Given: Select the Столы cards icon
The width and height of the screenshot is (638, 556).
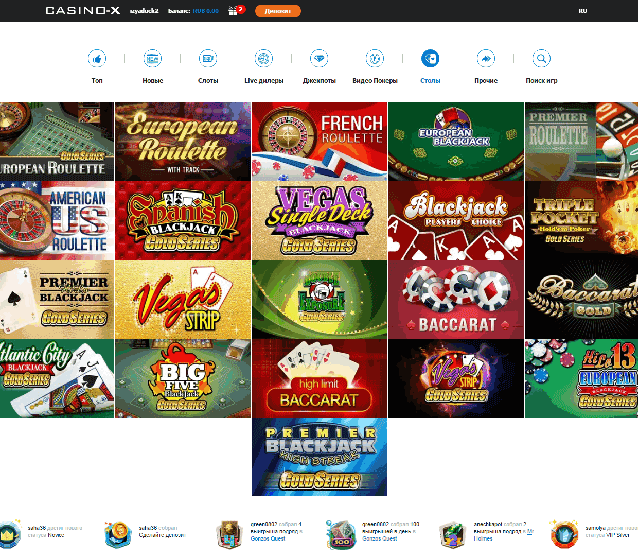Looking at the screenshot, I should coord(430,58).
